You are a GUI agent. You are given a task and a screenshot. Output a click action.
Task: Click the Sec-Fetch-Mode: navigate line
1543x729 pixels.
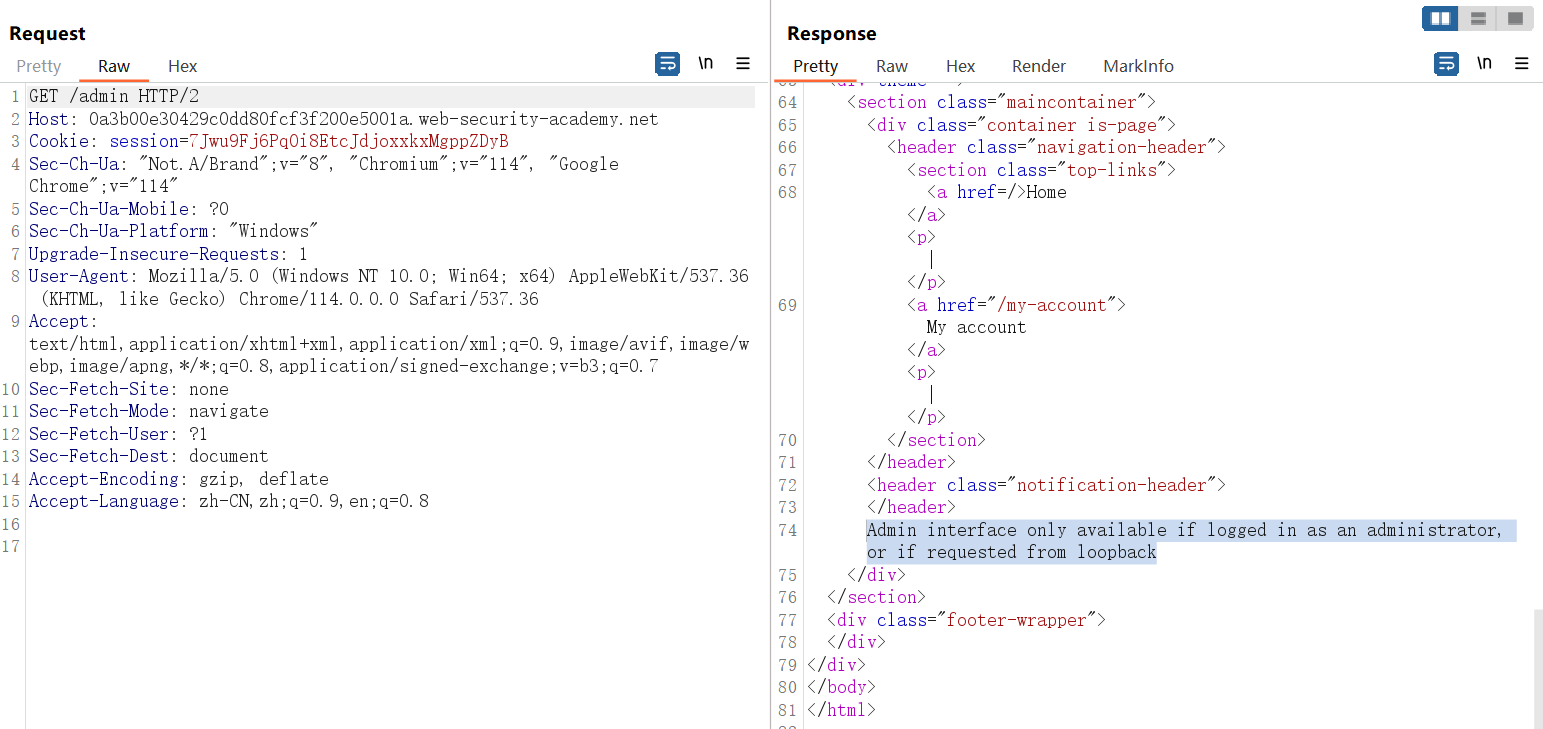click(x=149, y=411)
